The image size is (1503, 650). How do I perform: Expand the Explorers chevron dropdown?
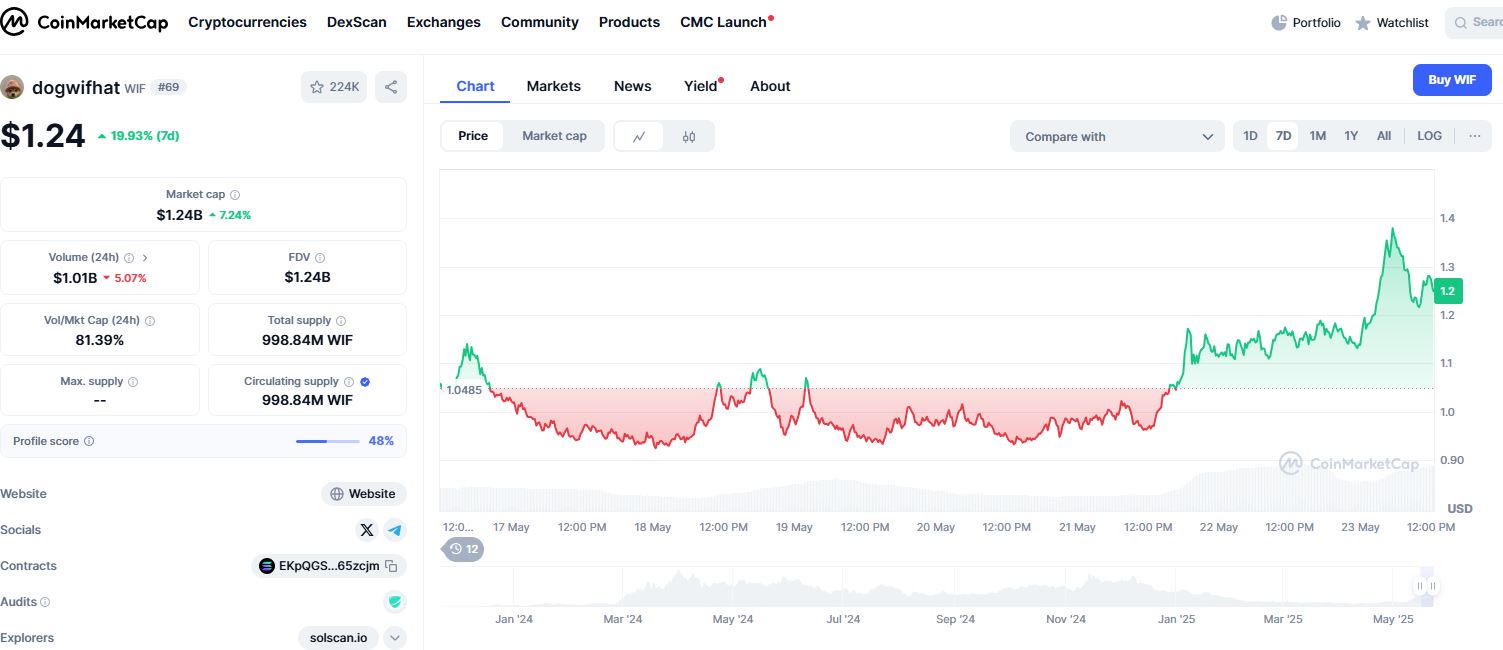[x=395, y=638]
